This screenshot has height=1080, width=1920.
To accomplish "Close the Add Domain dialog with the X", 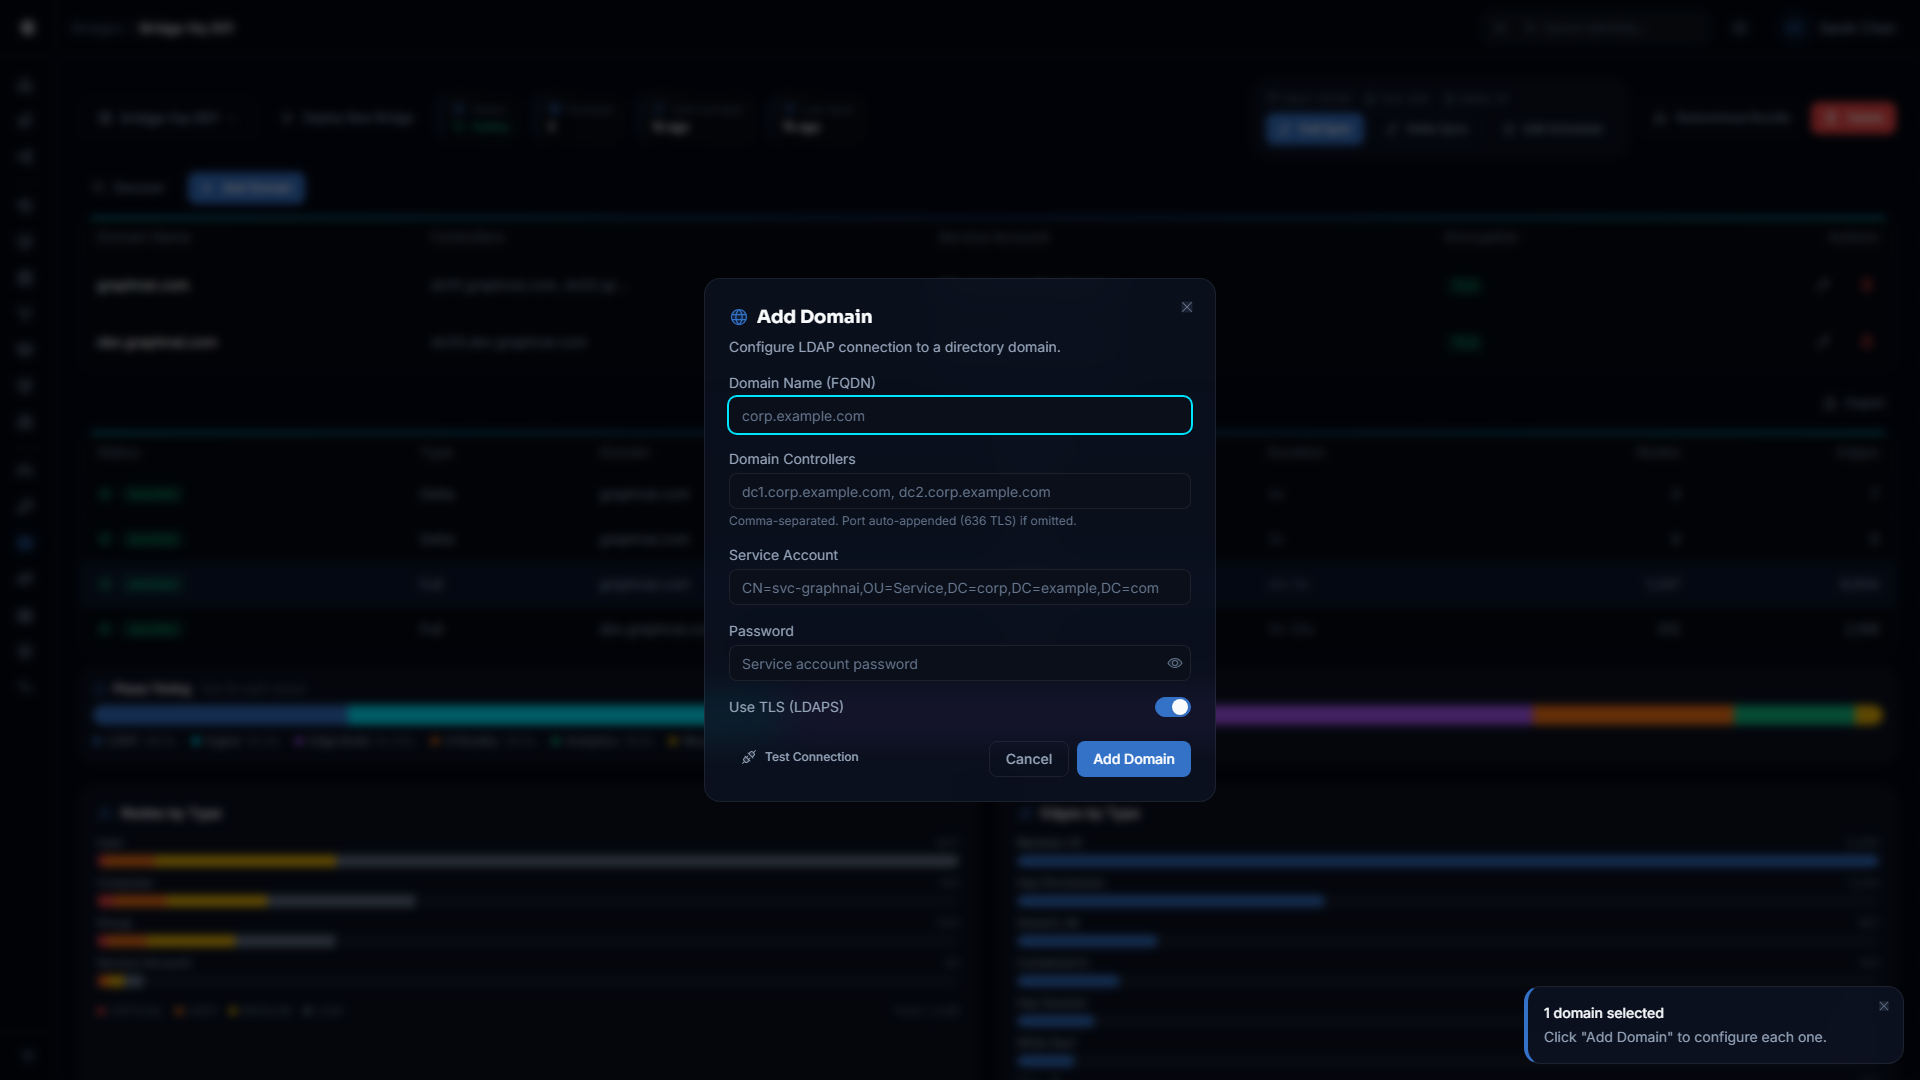I will pyautogui.click(x=1186, y=307).
